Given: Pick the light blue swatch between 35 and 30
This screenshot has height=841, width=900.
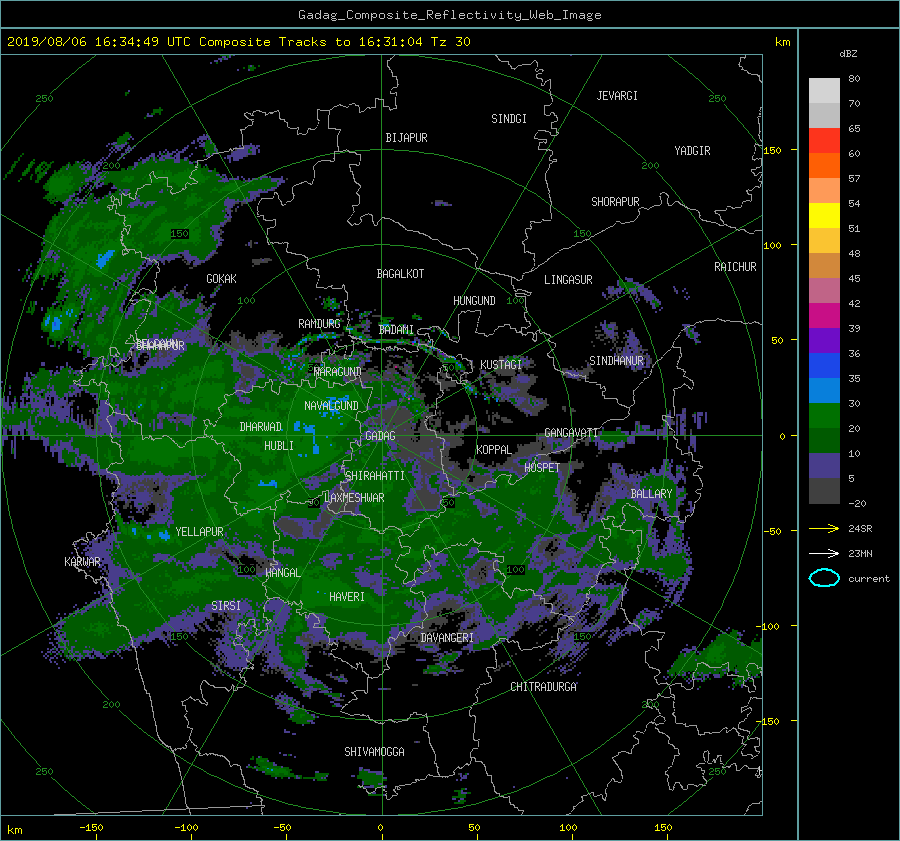Looking at the screenshot, I should [x=824, y=391].
